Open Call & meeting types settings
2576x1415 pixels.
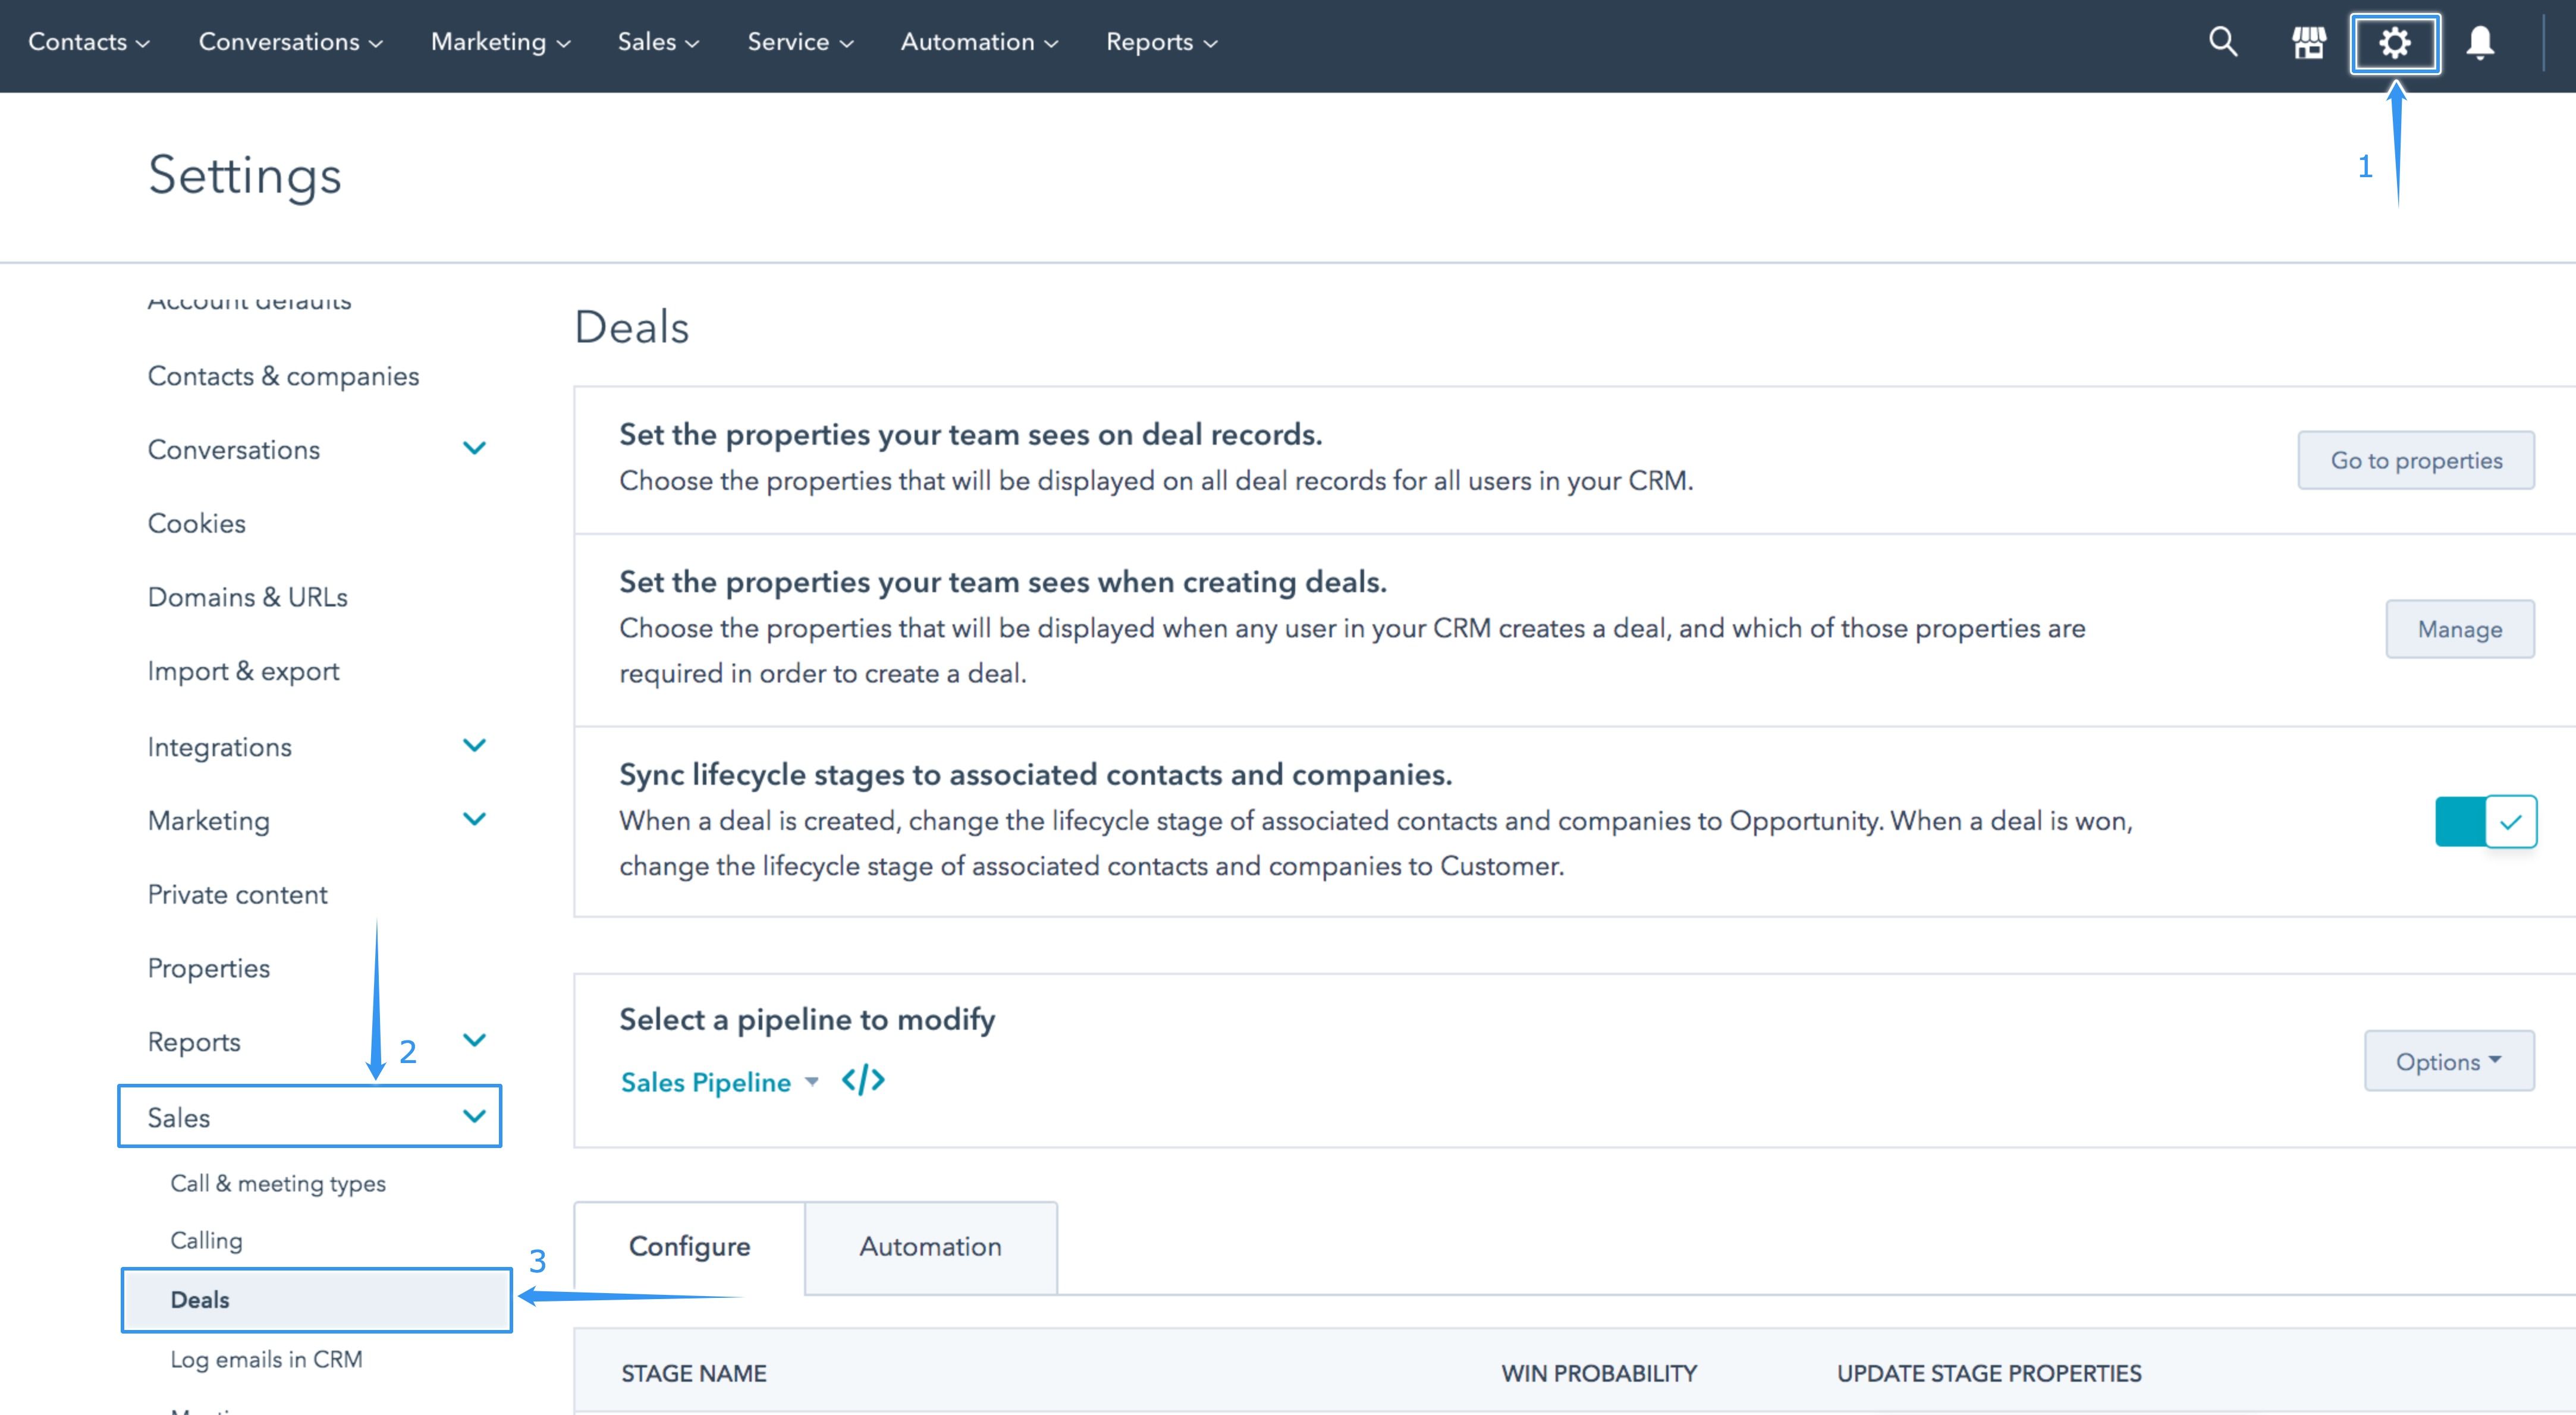click(x=277, y=1183)
